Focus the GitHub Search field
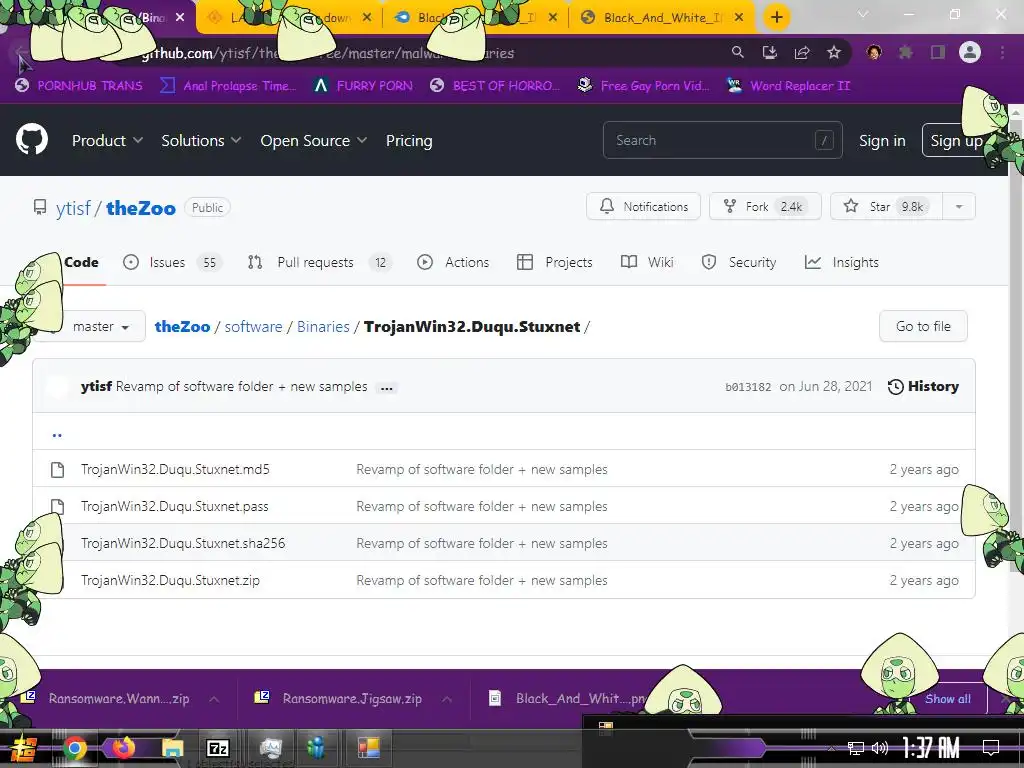 click(722, 140)
